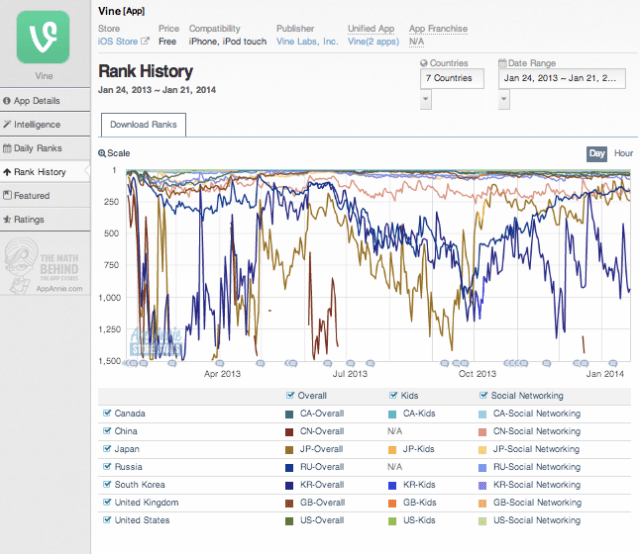Toggle the Kids category checkbox
Screen dimensions: 640x554
(x=392, y=395)
